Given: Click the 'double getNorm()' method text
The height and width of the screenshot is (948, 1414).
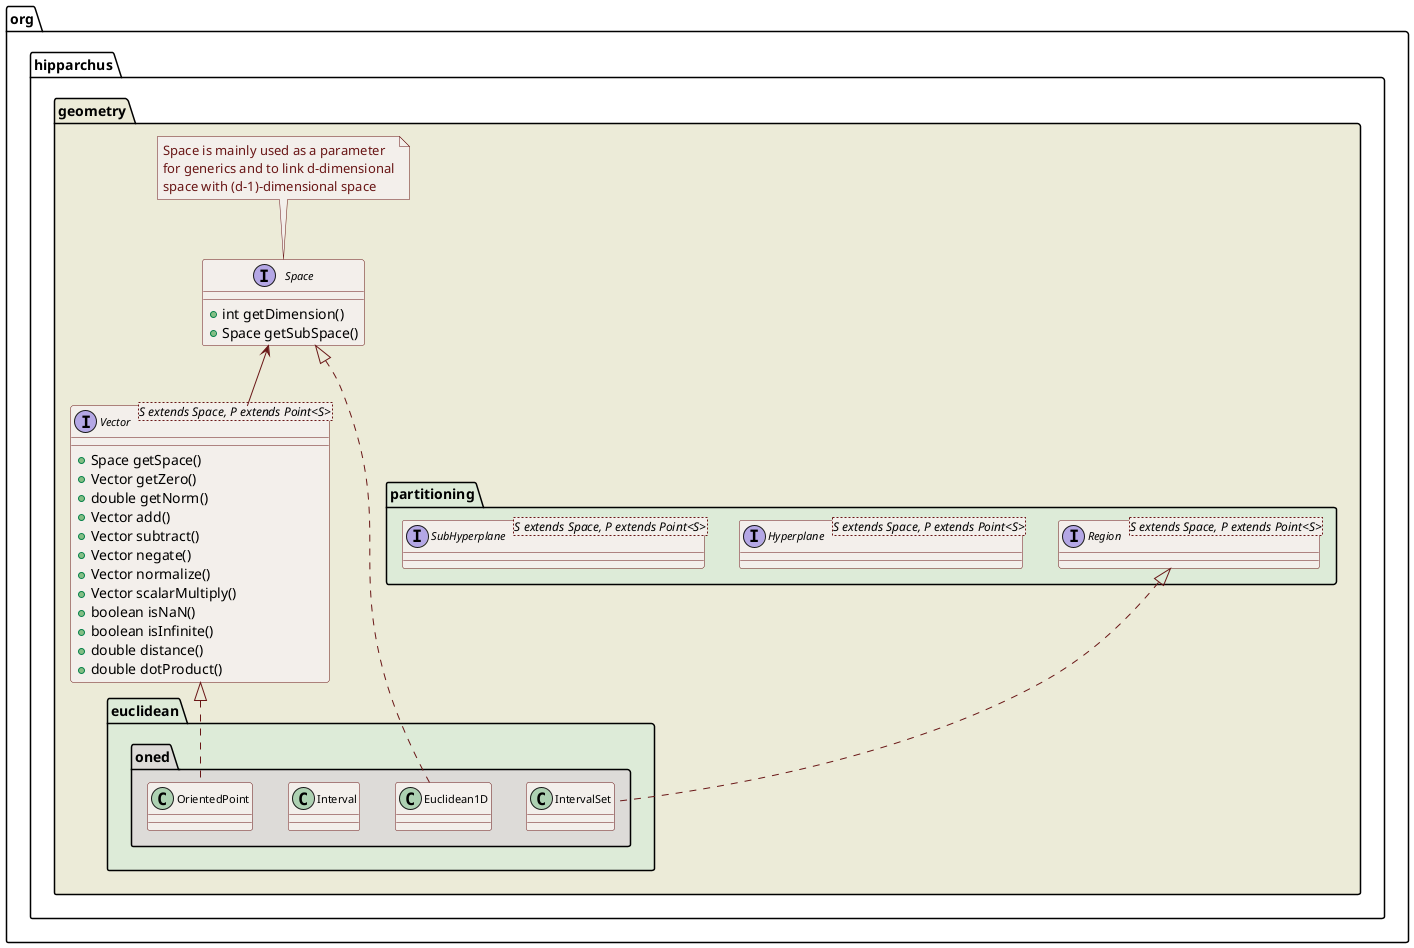Looking at the screenshot, I should (x=150, y=499).
